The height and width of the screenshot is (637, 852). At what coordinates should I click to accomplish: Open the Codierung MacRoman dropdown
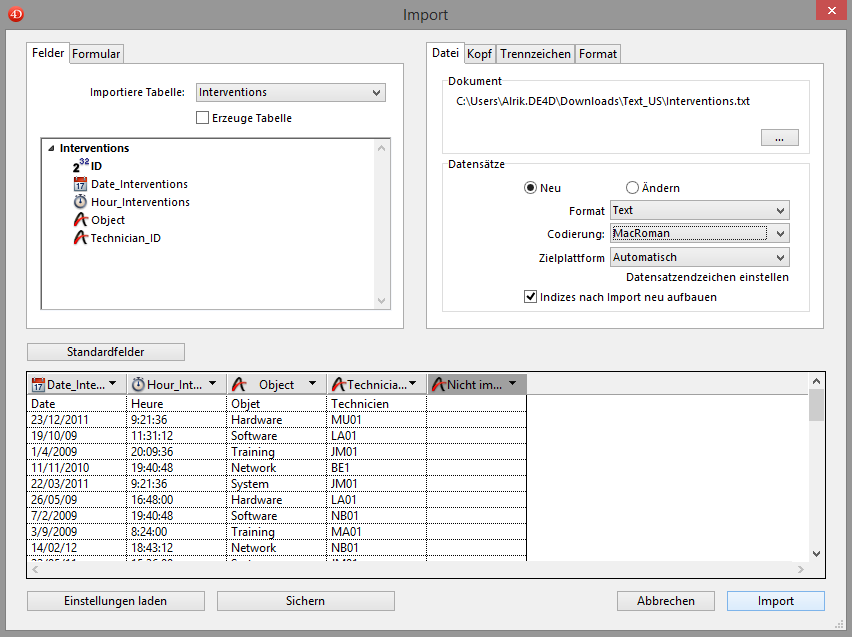click(699, 233)
